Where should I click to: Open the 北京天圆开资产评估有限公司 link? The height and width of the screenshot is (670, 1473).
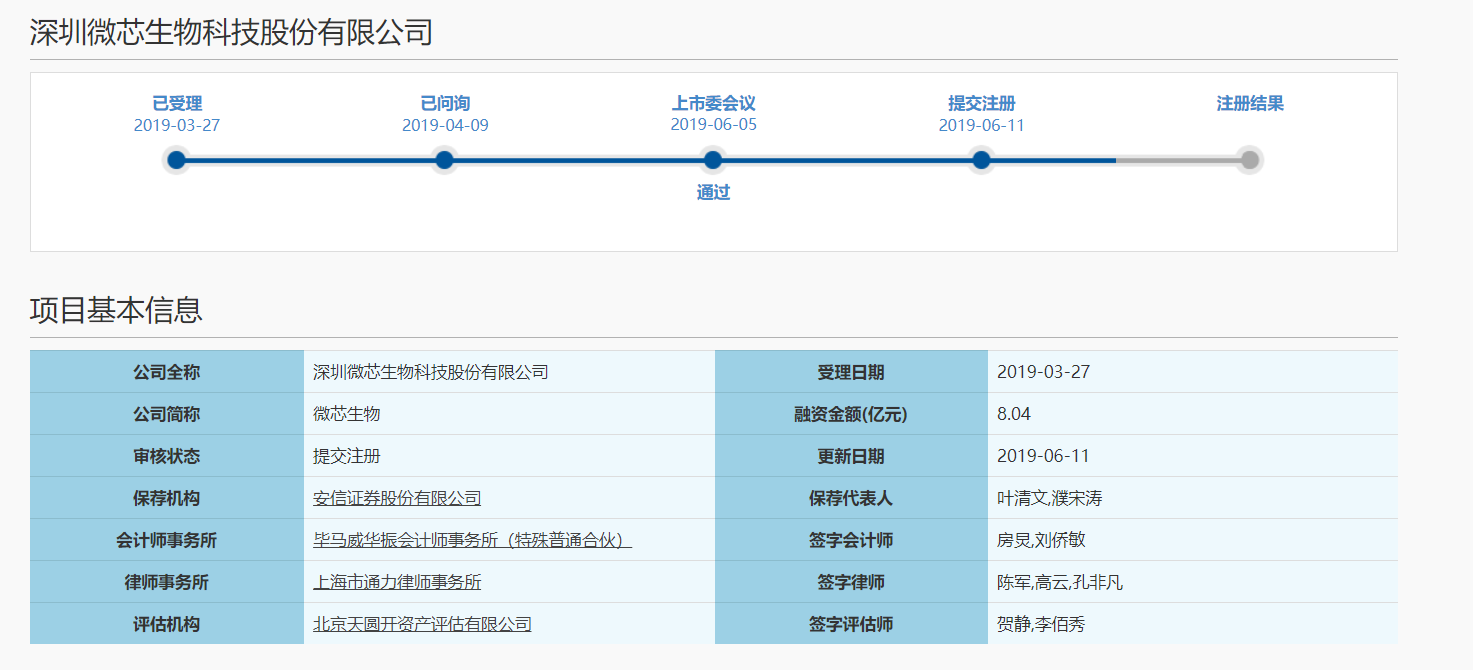(422, 624)
